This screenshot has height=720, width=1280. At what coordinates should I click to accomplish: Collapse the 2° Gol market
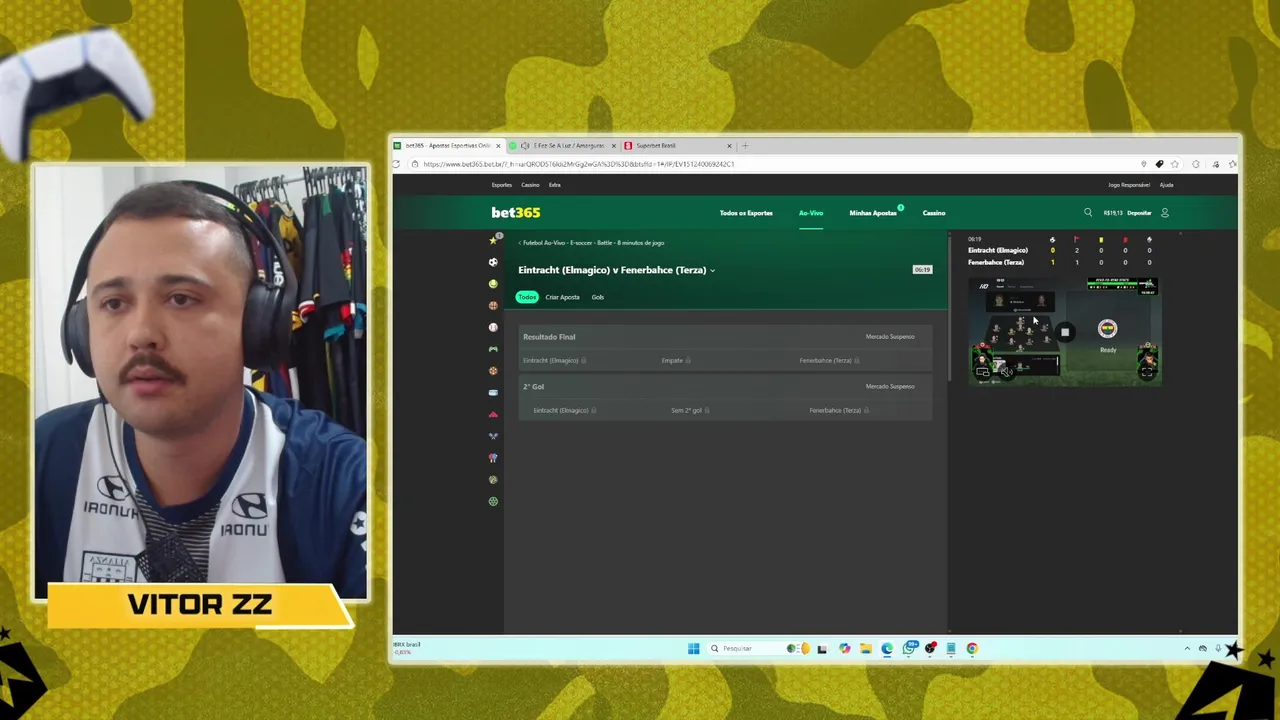725,386
